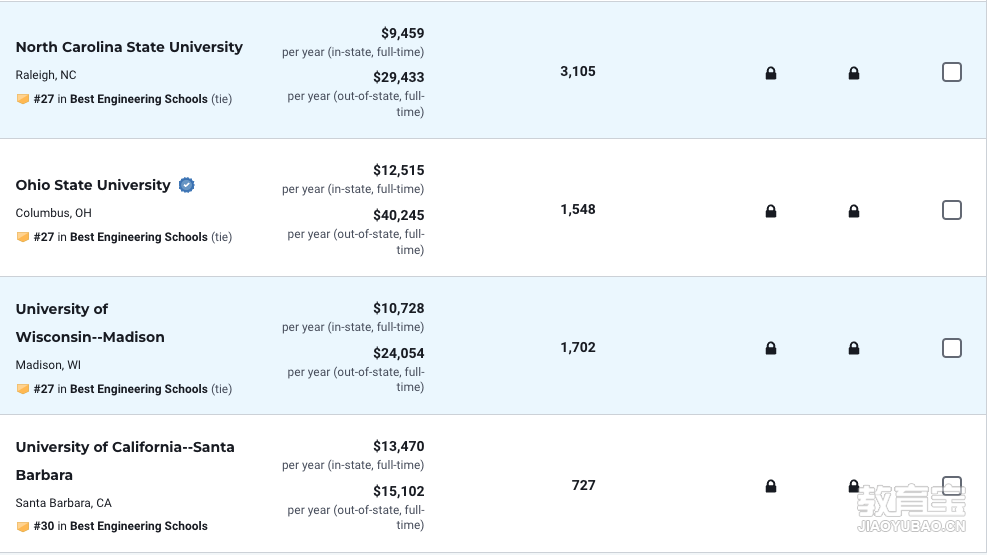Click ranking badge icon under Raleigh, NC
This screenshot has height=555, width=987.
point(23,99)
